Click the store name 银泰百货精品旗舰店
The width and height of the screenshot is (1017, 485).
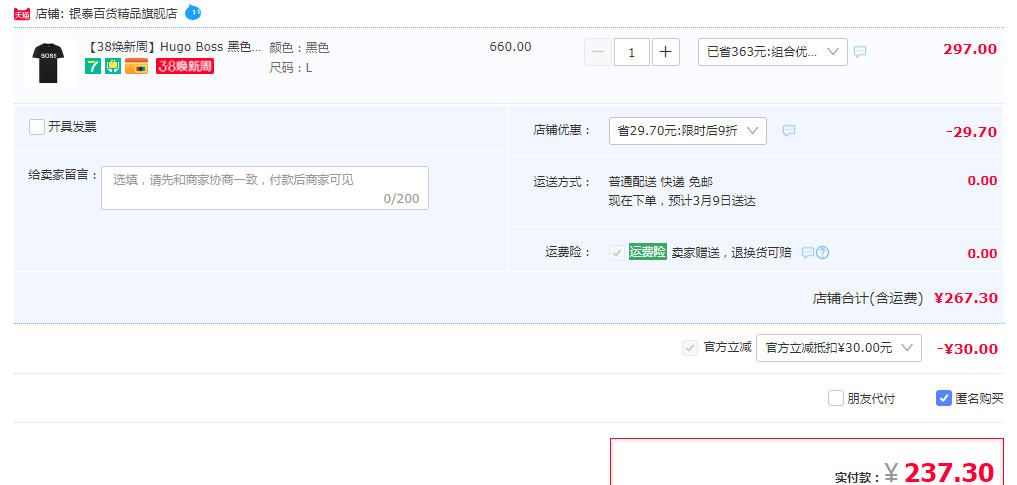123,14
